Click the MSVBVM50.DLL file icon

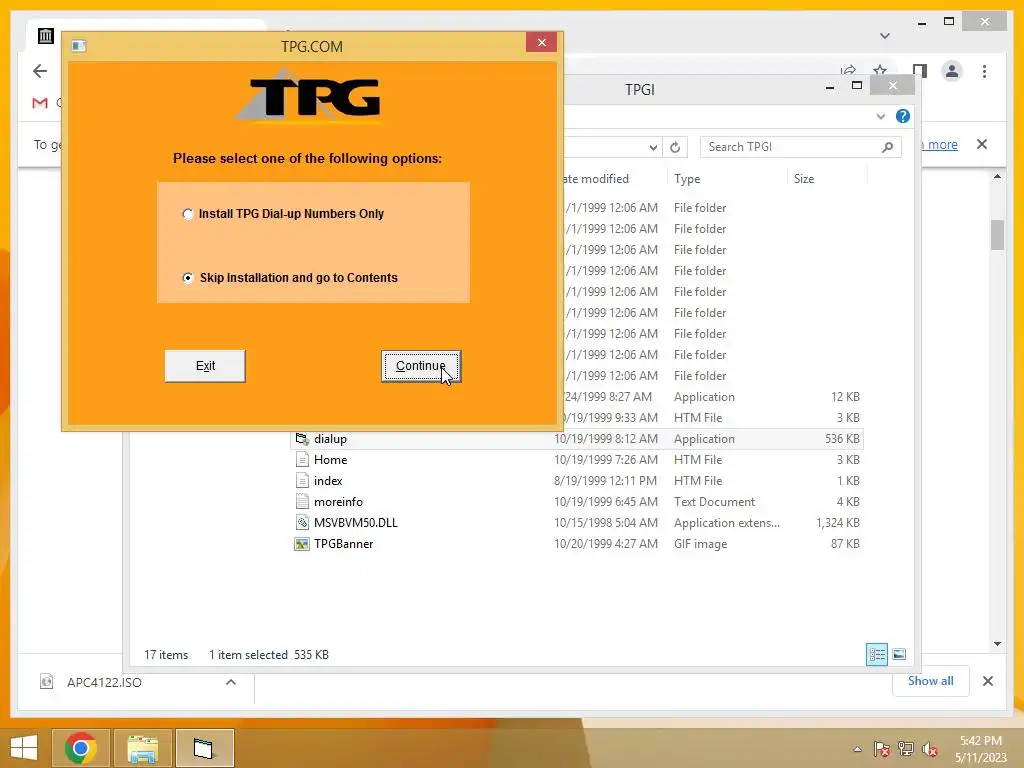[302, 522]
